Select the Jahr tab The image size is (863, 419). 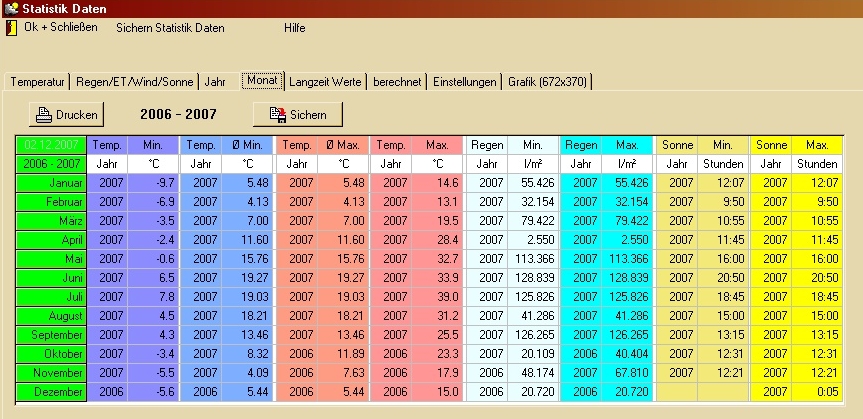215,82
